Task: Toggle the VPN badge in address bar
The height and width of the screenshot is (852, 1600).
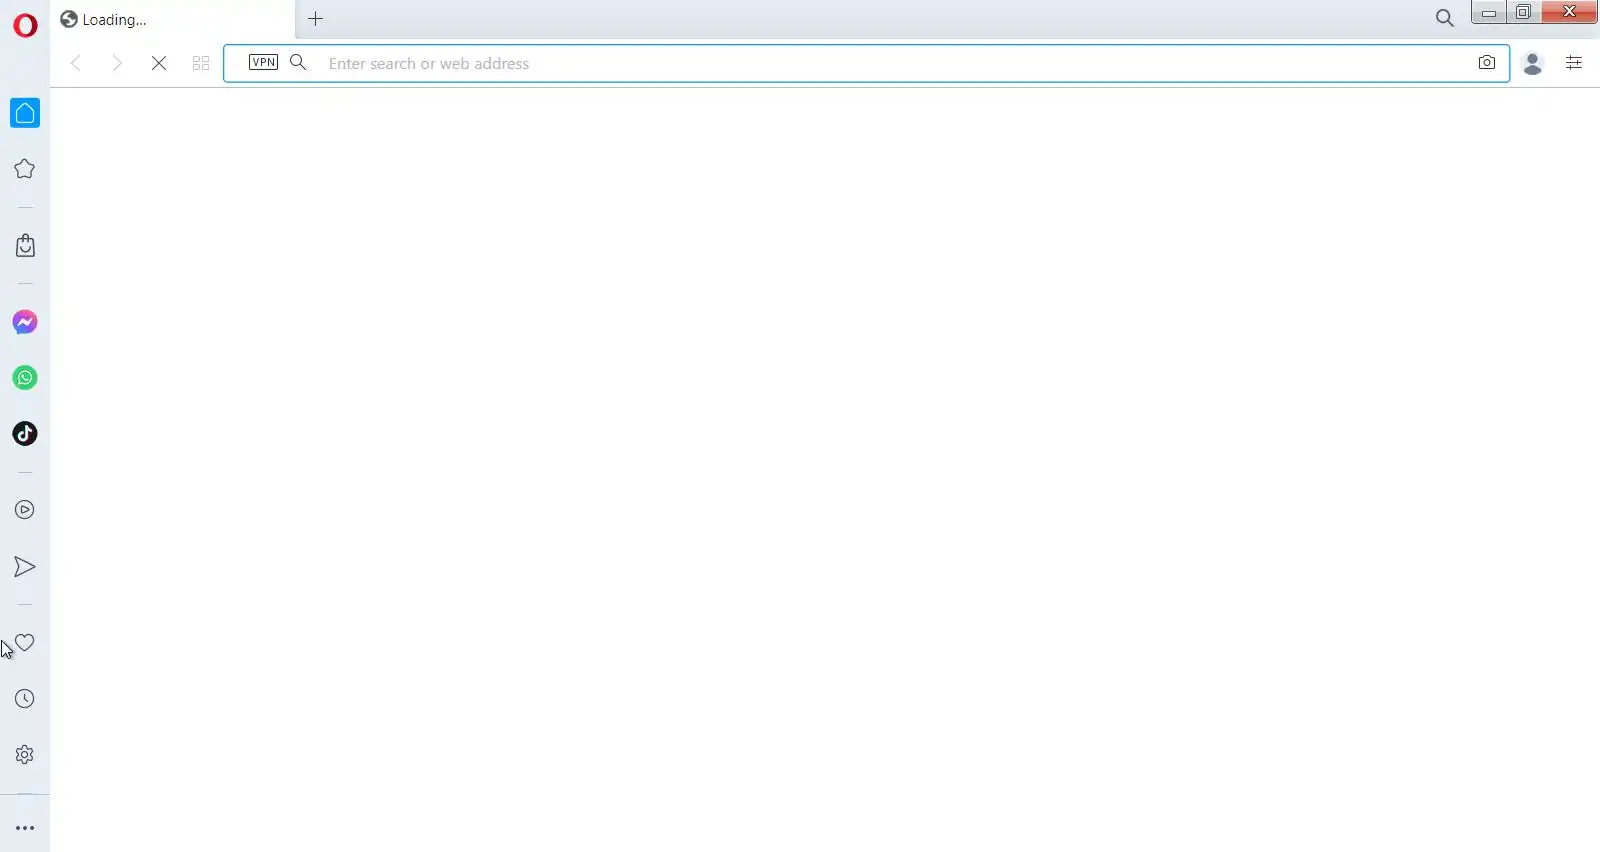Action: click(x=263, y=62)
